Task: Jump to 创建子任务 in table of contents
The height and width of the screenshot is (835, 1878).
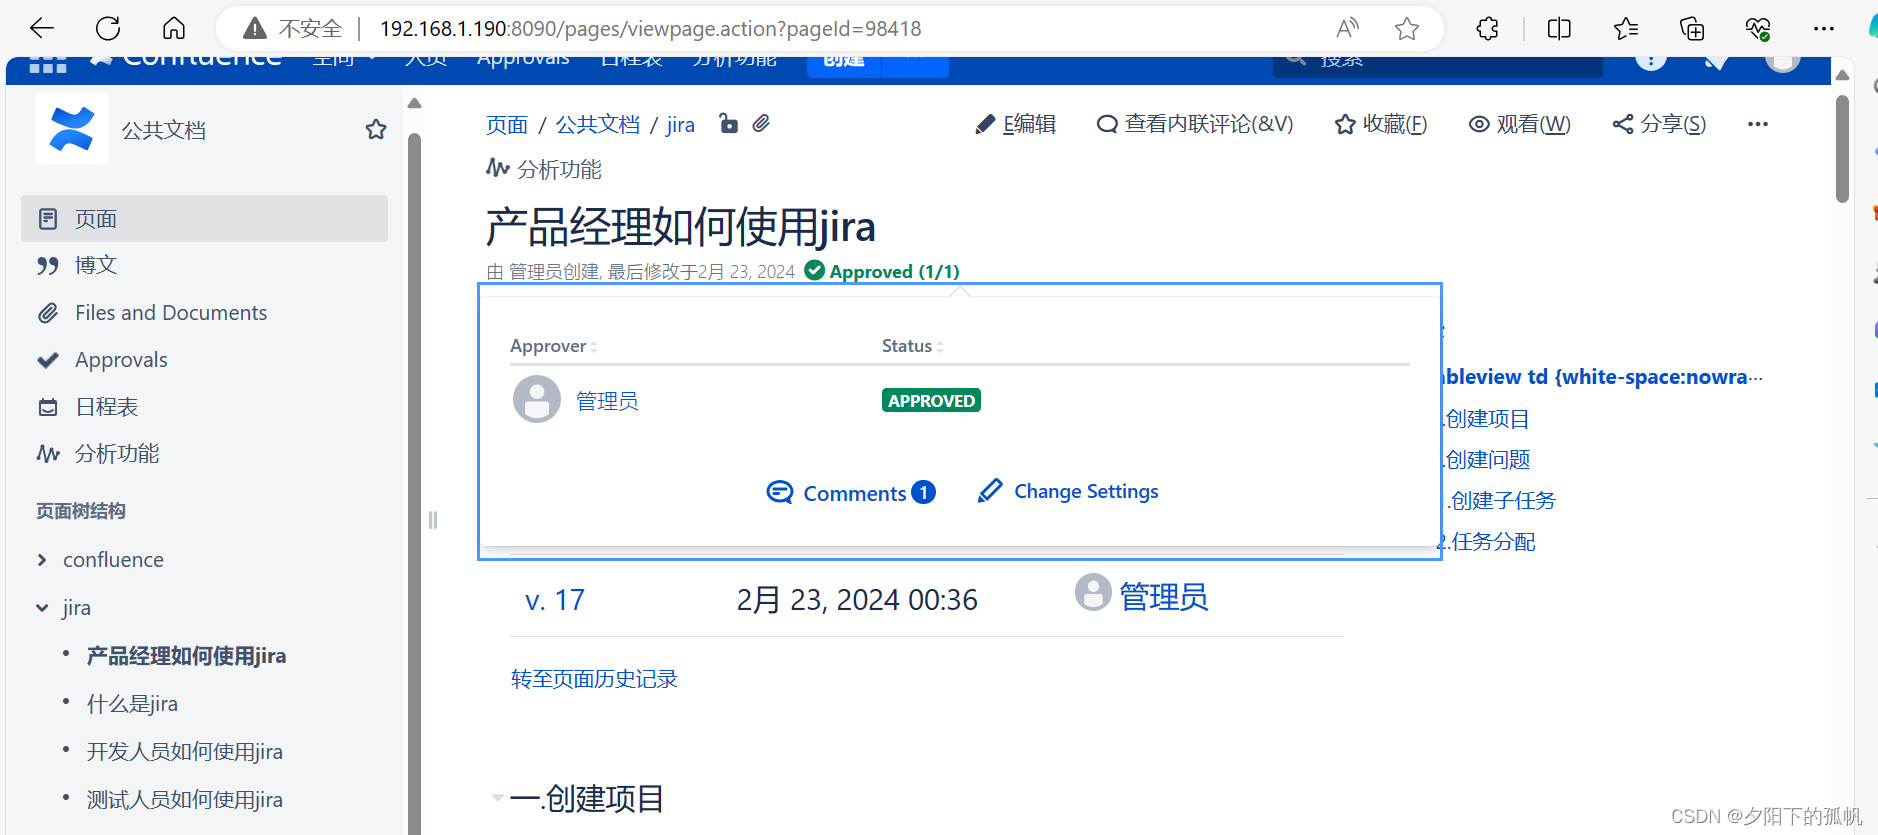Action: [x=1503, y=501]
